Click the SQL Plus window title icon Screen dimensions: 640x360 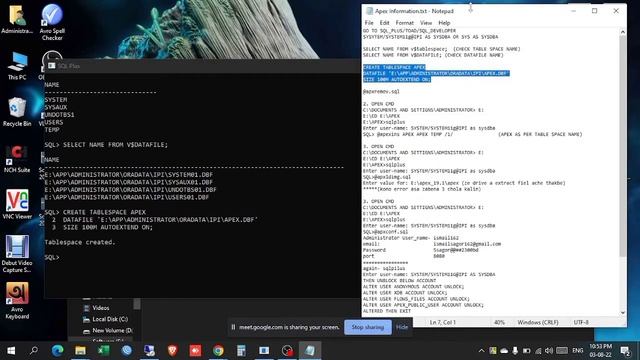coord(51,65)
